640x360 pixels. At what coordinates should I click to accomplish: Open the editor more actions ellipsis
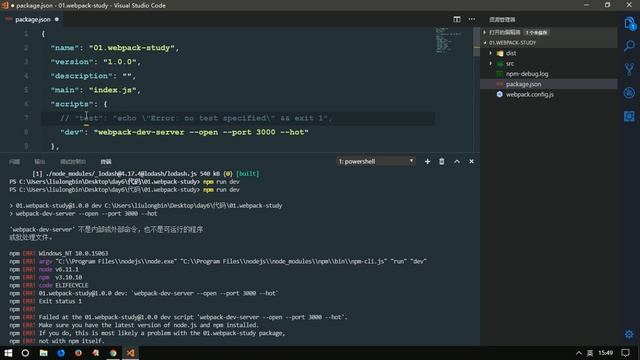pyautogui.click(x=472, y=19)
